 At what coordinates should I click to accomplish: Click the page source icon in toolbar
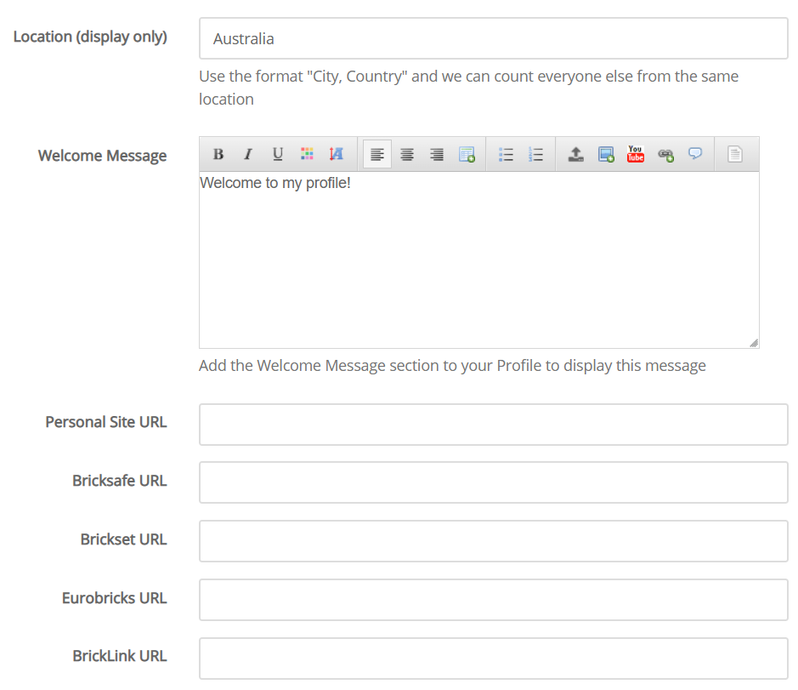point(735,155)
